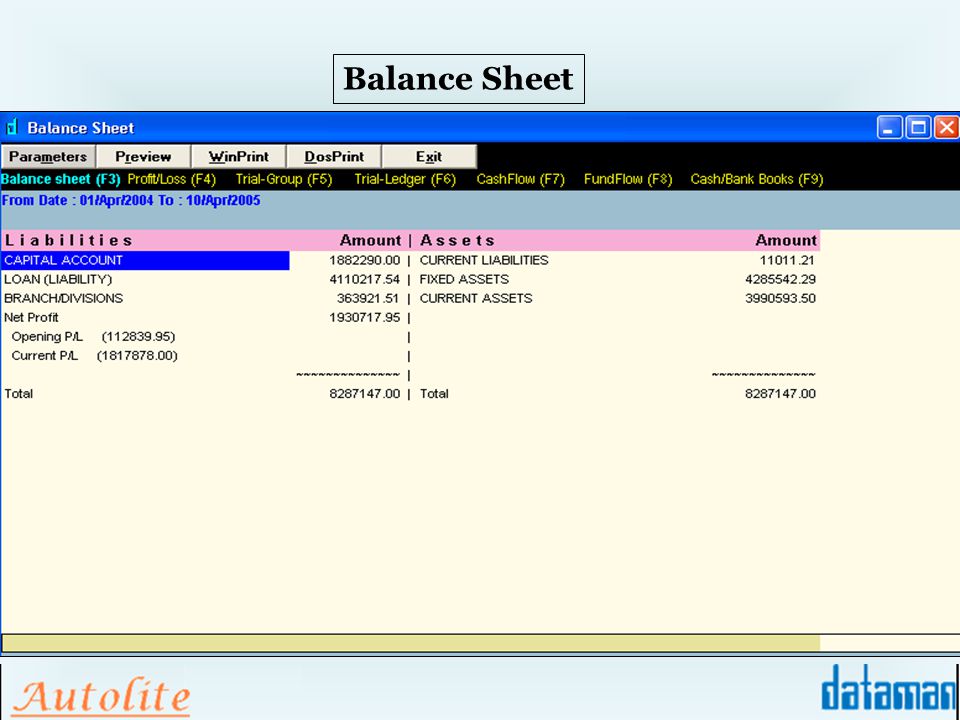Select the BRANCH/DIVISIONS row
960x720 pixels.
[64, 298]
